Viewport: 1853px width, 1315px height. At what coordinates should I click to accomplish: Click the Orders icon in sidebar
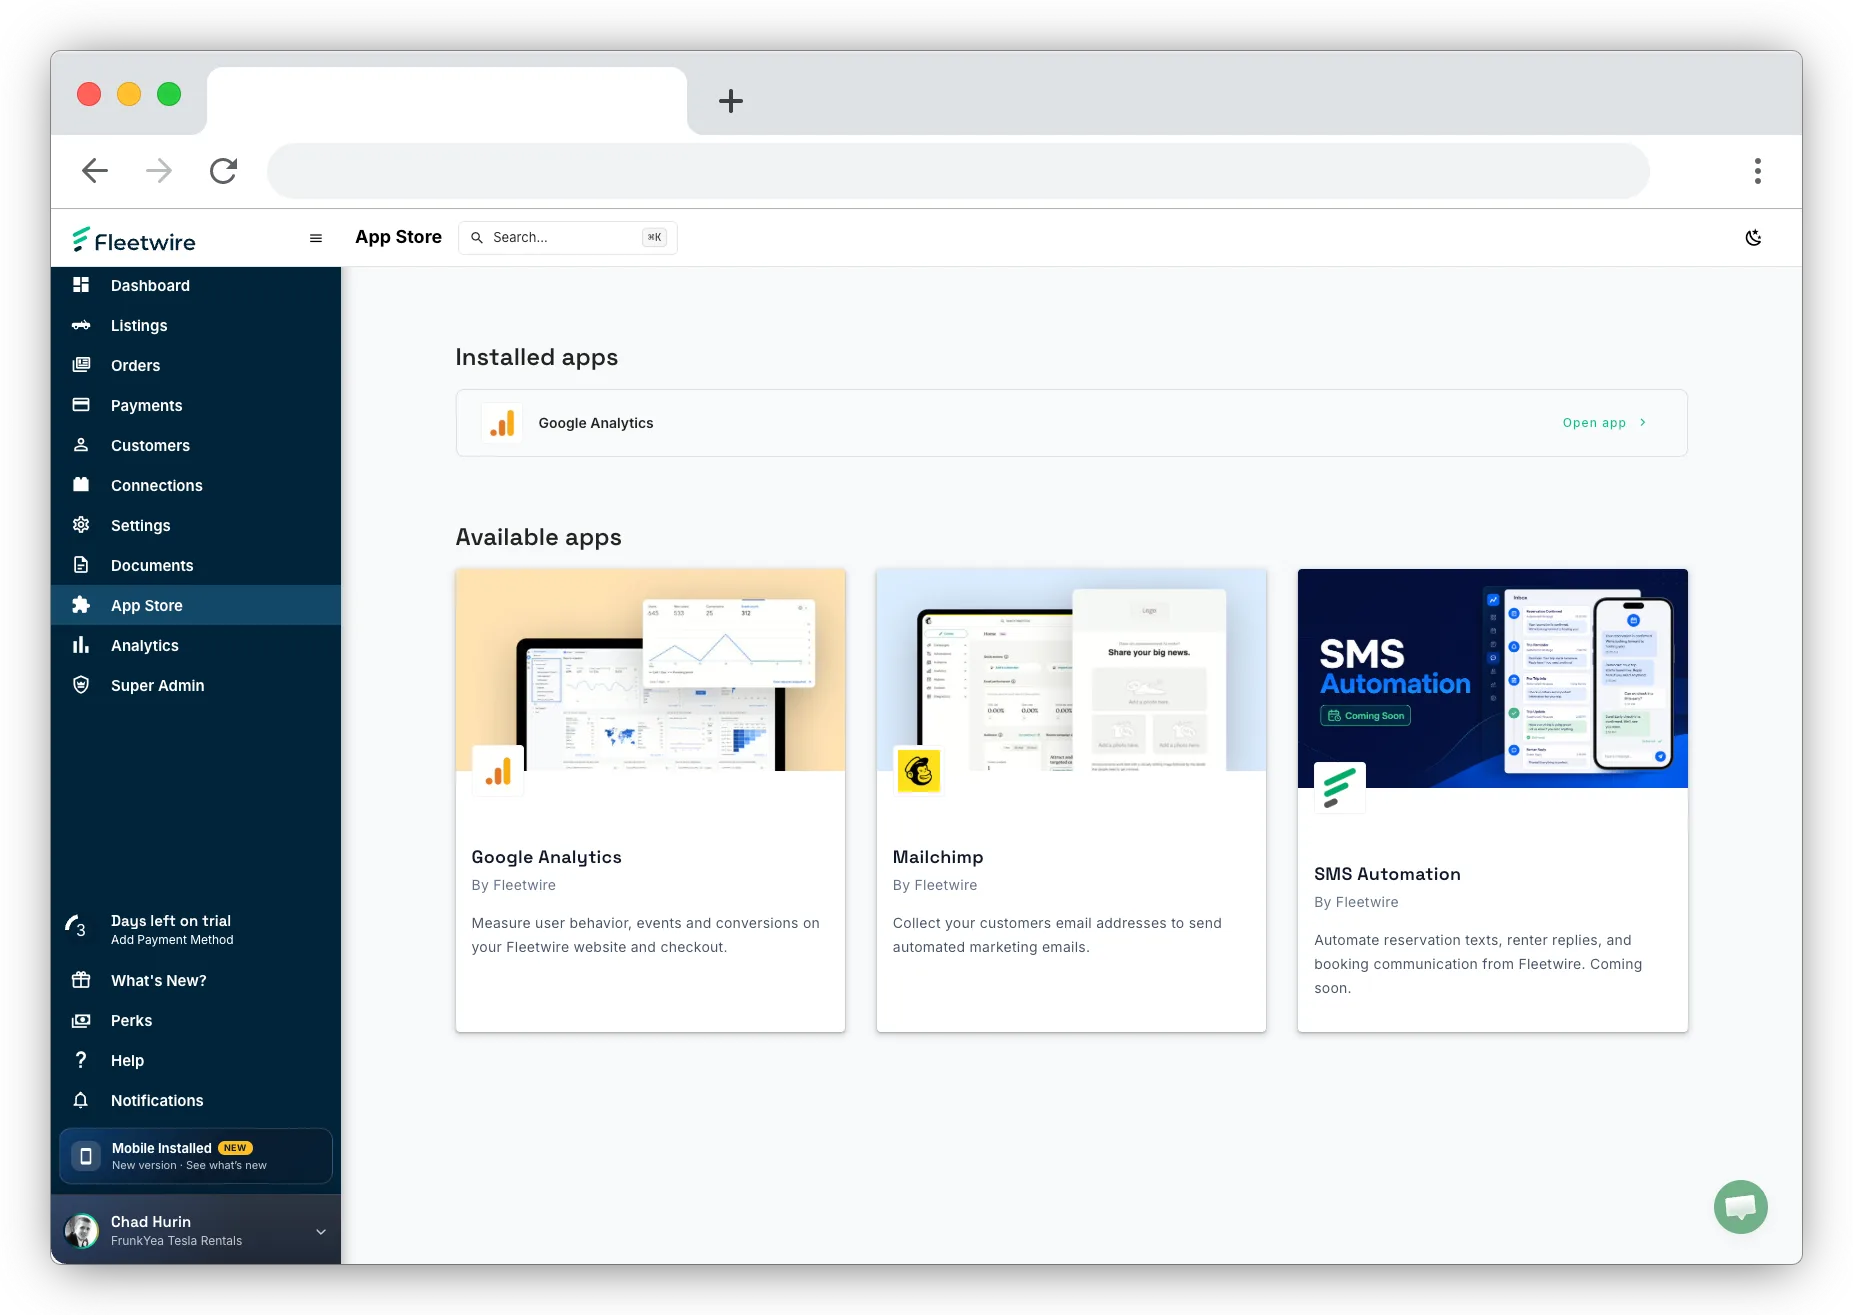coord(81,365)
